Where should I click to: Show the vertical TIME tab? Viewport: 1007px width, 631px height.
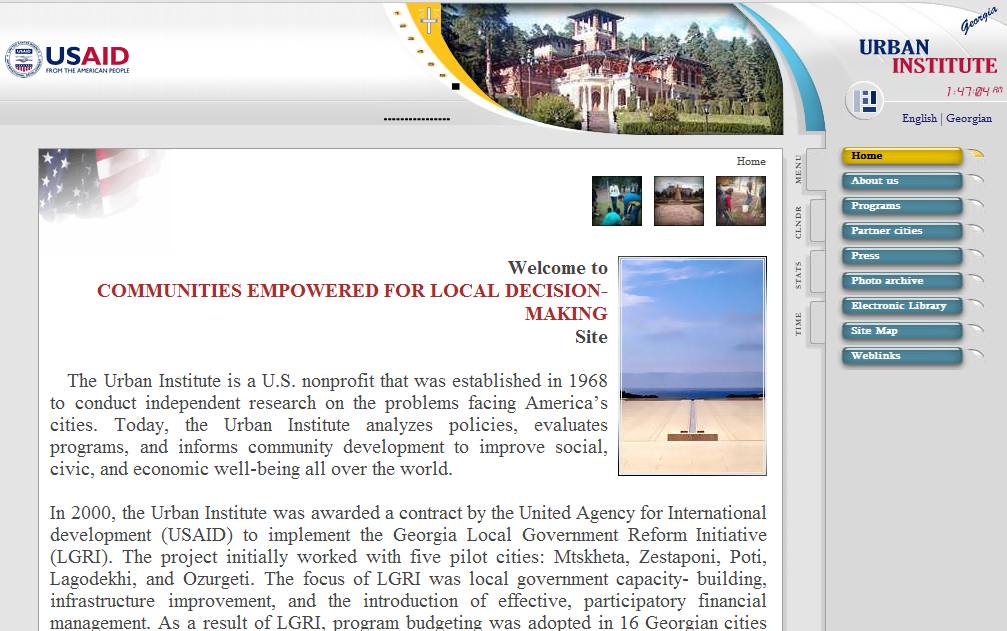[799, 323]
